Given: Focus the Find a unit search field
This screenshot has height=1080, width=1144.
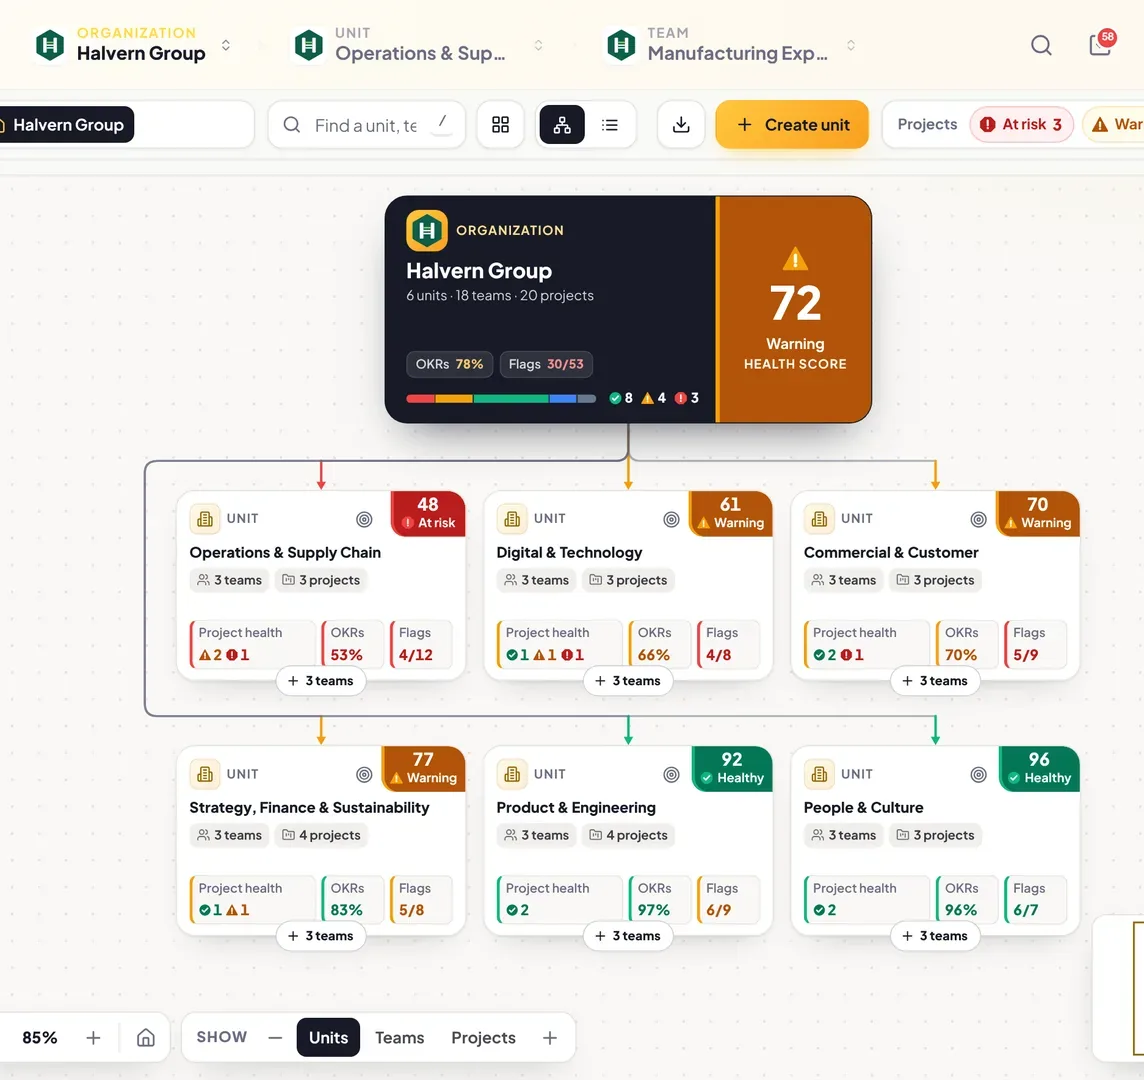Looking at the screenshot, I should click(366, 125).
